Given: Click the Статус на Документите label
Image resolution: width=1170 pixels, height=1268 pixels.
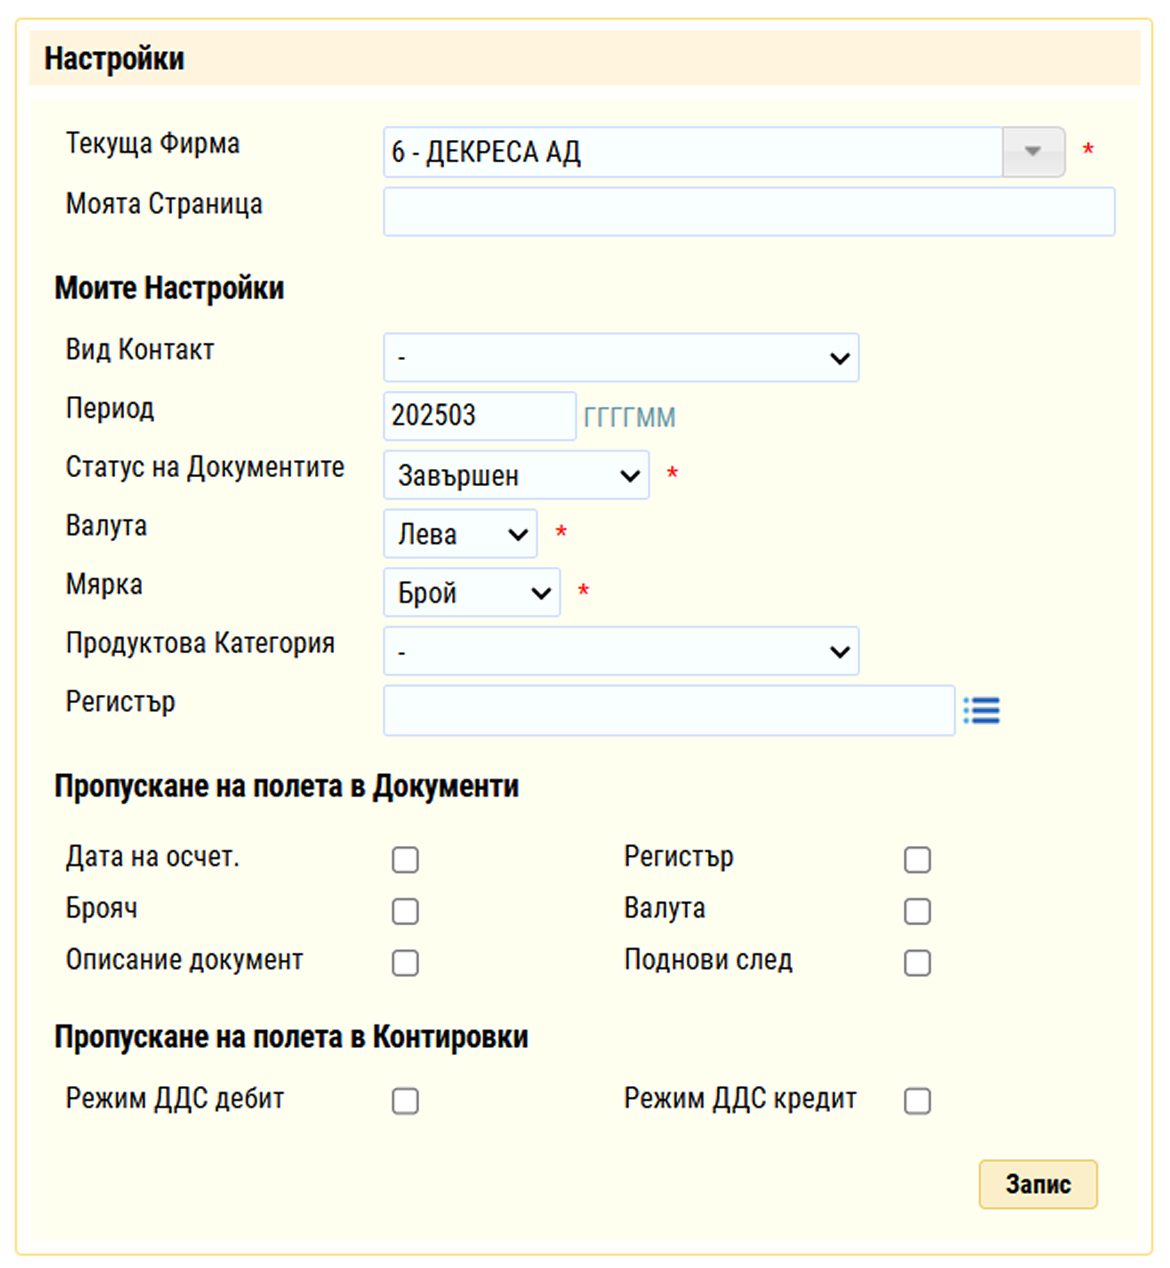Looking at the screenshot, I should (205, 467).
